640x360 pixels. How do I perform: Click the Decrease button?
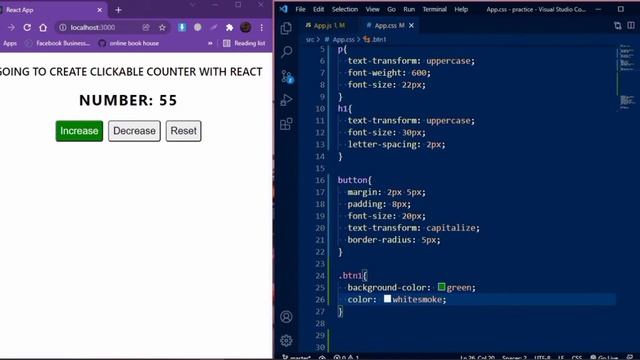[x=134, y=131]
